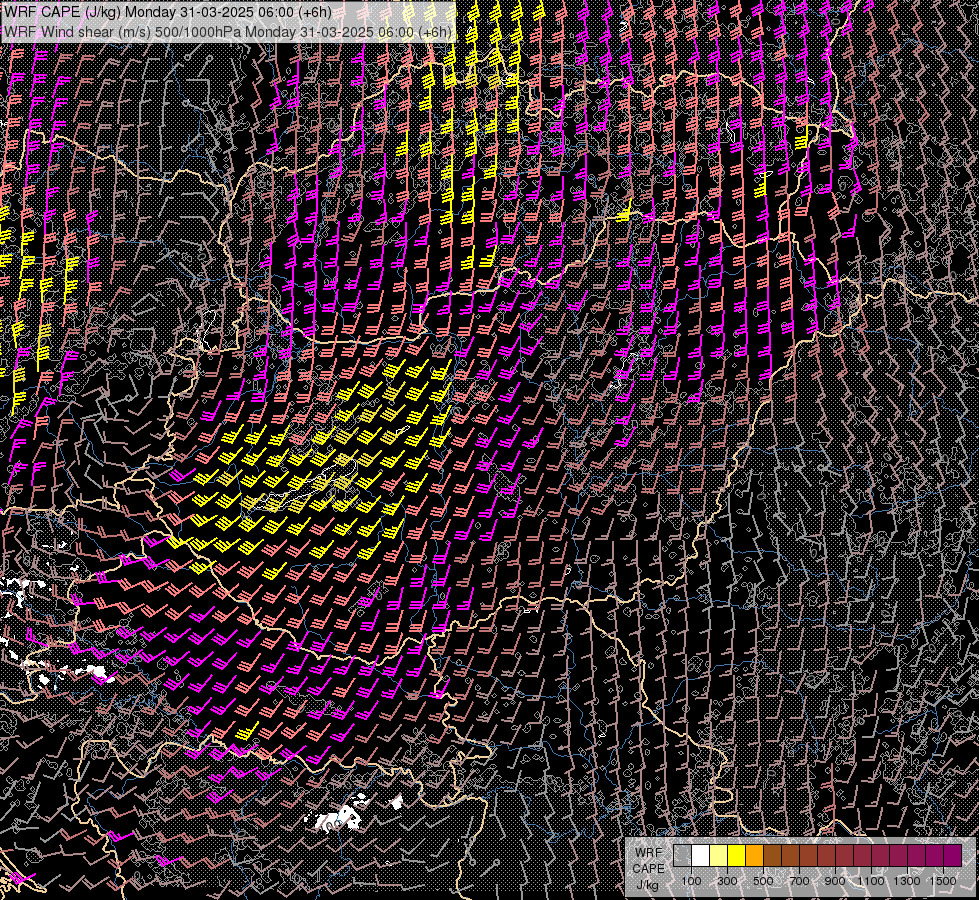Screen dimensions: 979x900
Task: Select the bright yellow CAPE legend swatch
Action: click(737, 855)
